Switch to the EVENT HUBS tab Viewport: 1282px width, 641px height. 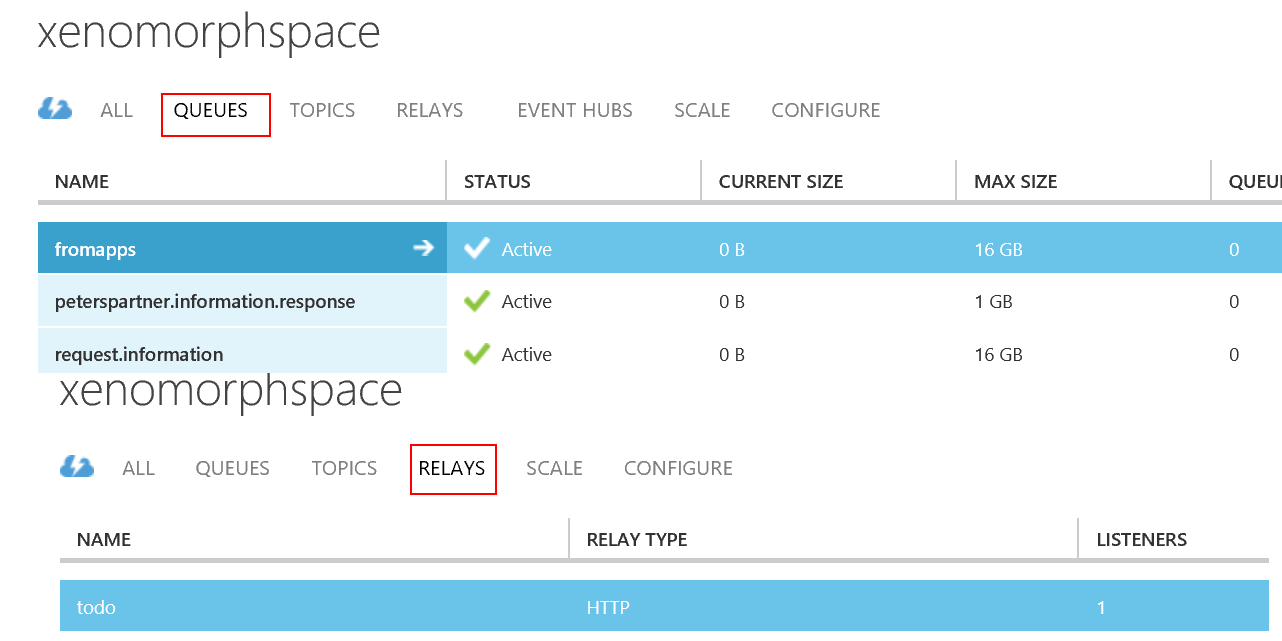click(x=574, y=110)
